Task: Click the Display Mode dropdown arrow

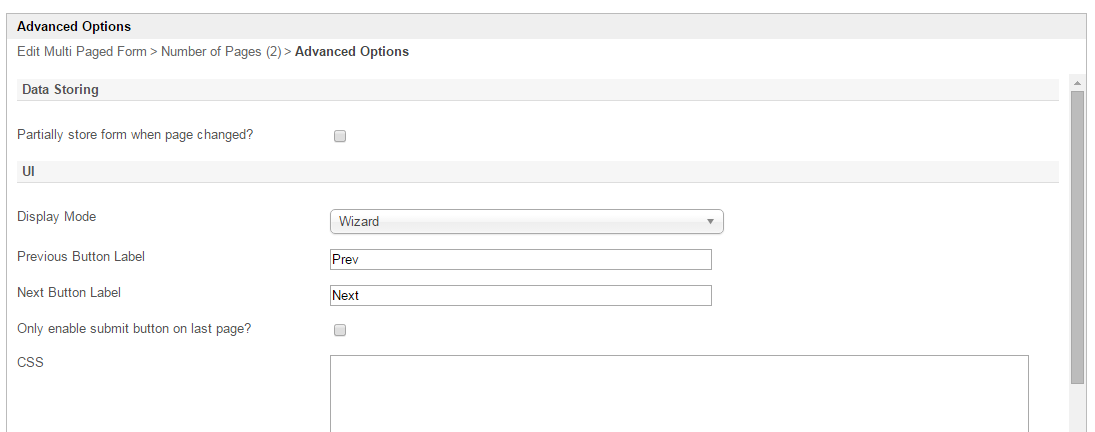Action: [x=710, y=221]
